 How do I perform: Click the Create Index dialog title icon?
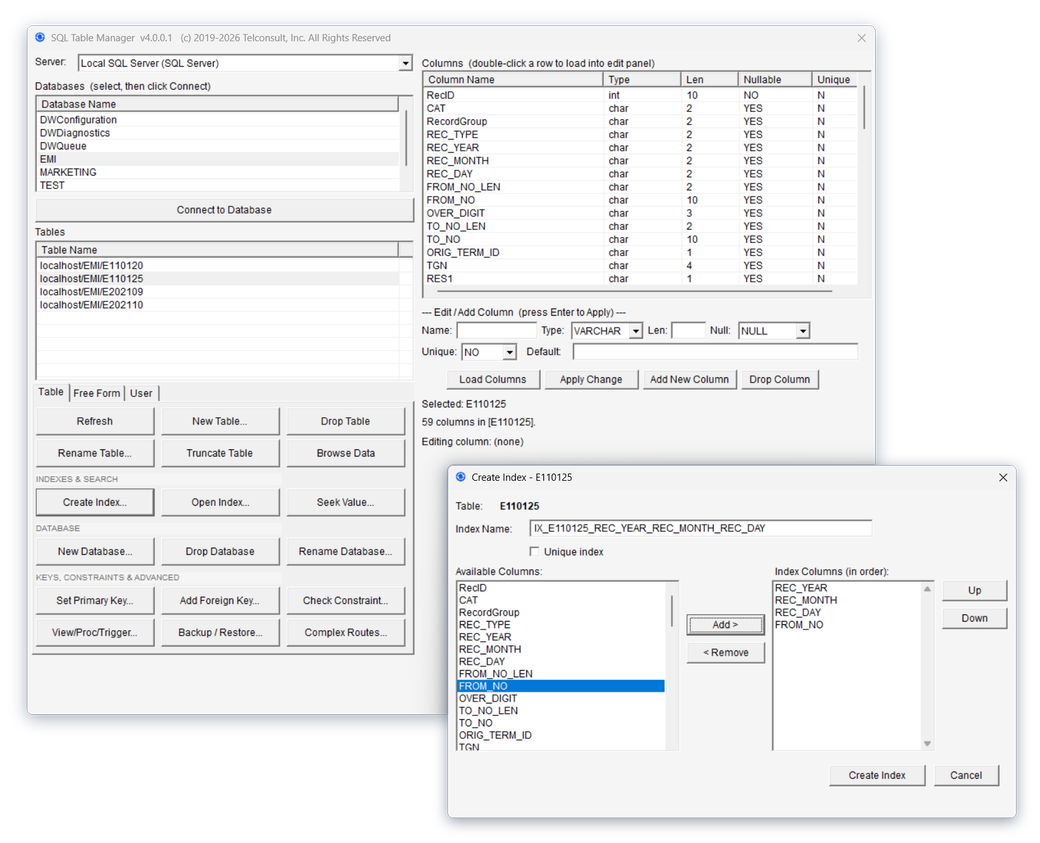pyautogui.click(x=461, y=477)
